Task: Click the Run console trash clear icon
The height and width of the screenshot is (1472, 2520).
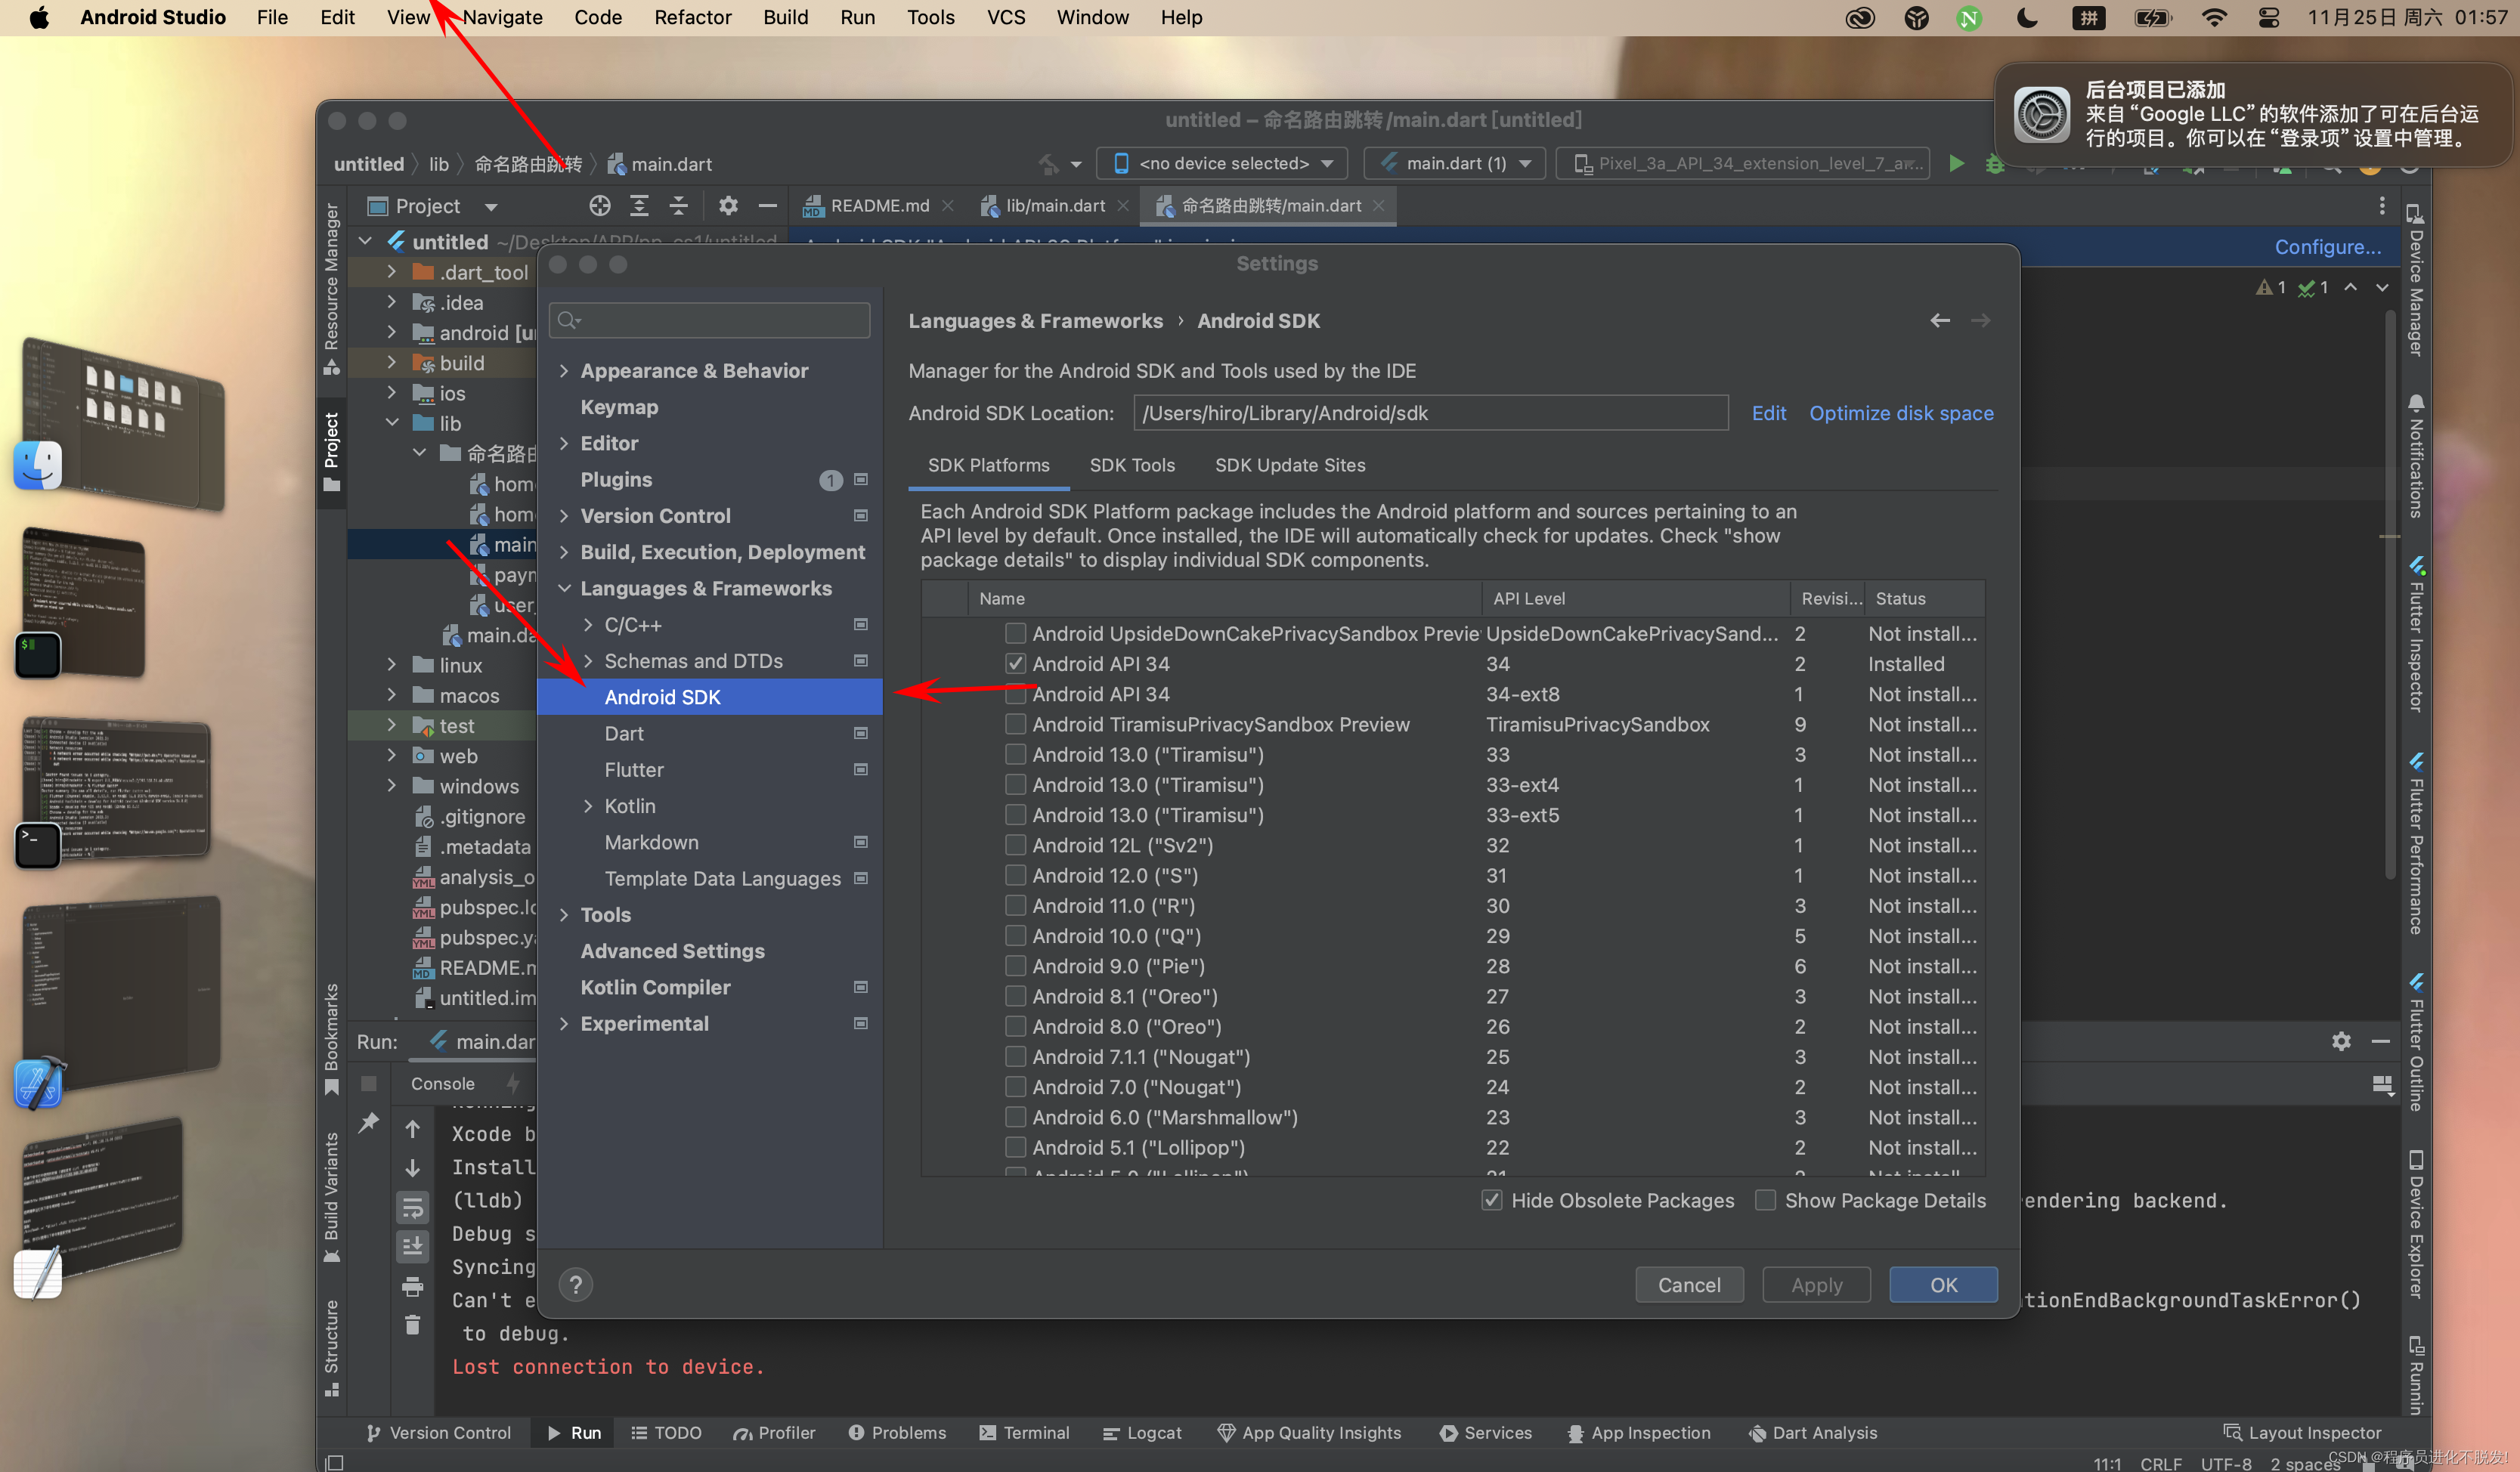Action: 412,1325
